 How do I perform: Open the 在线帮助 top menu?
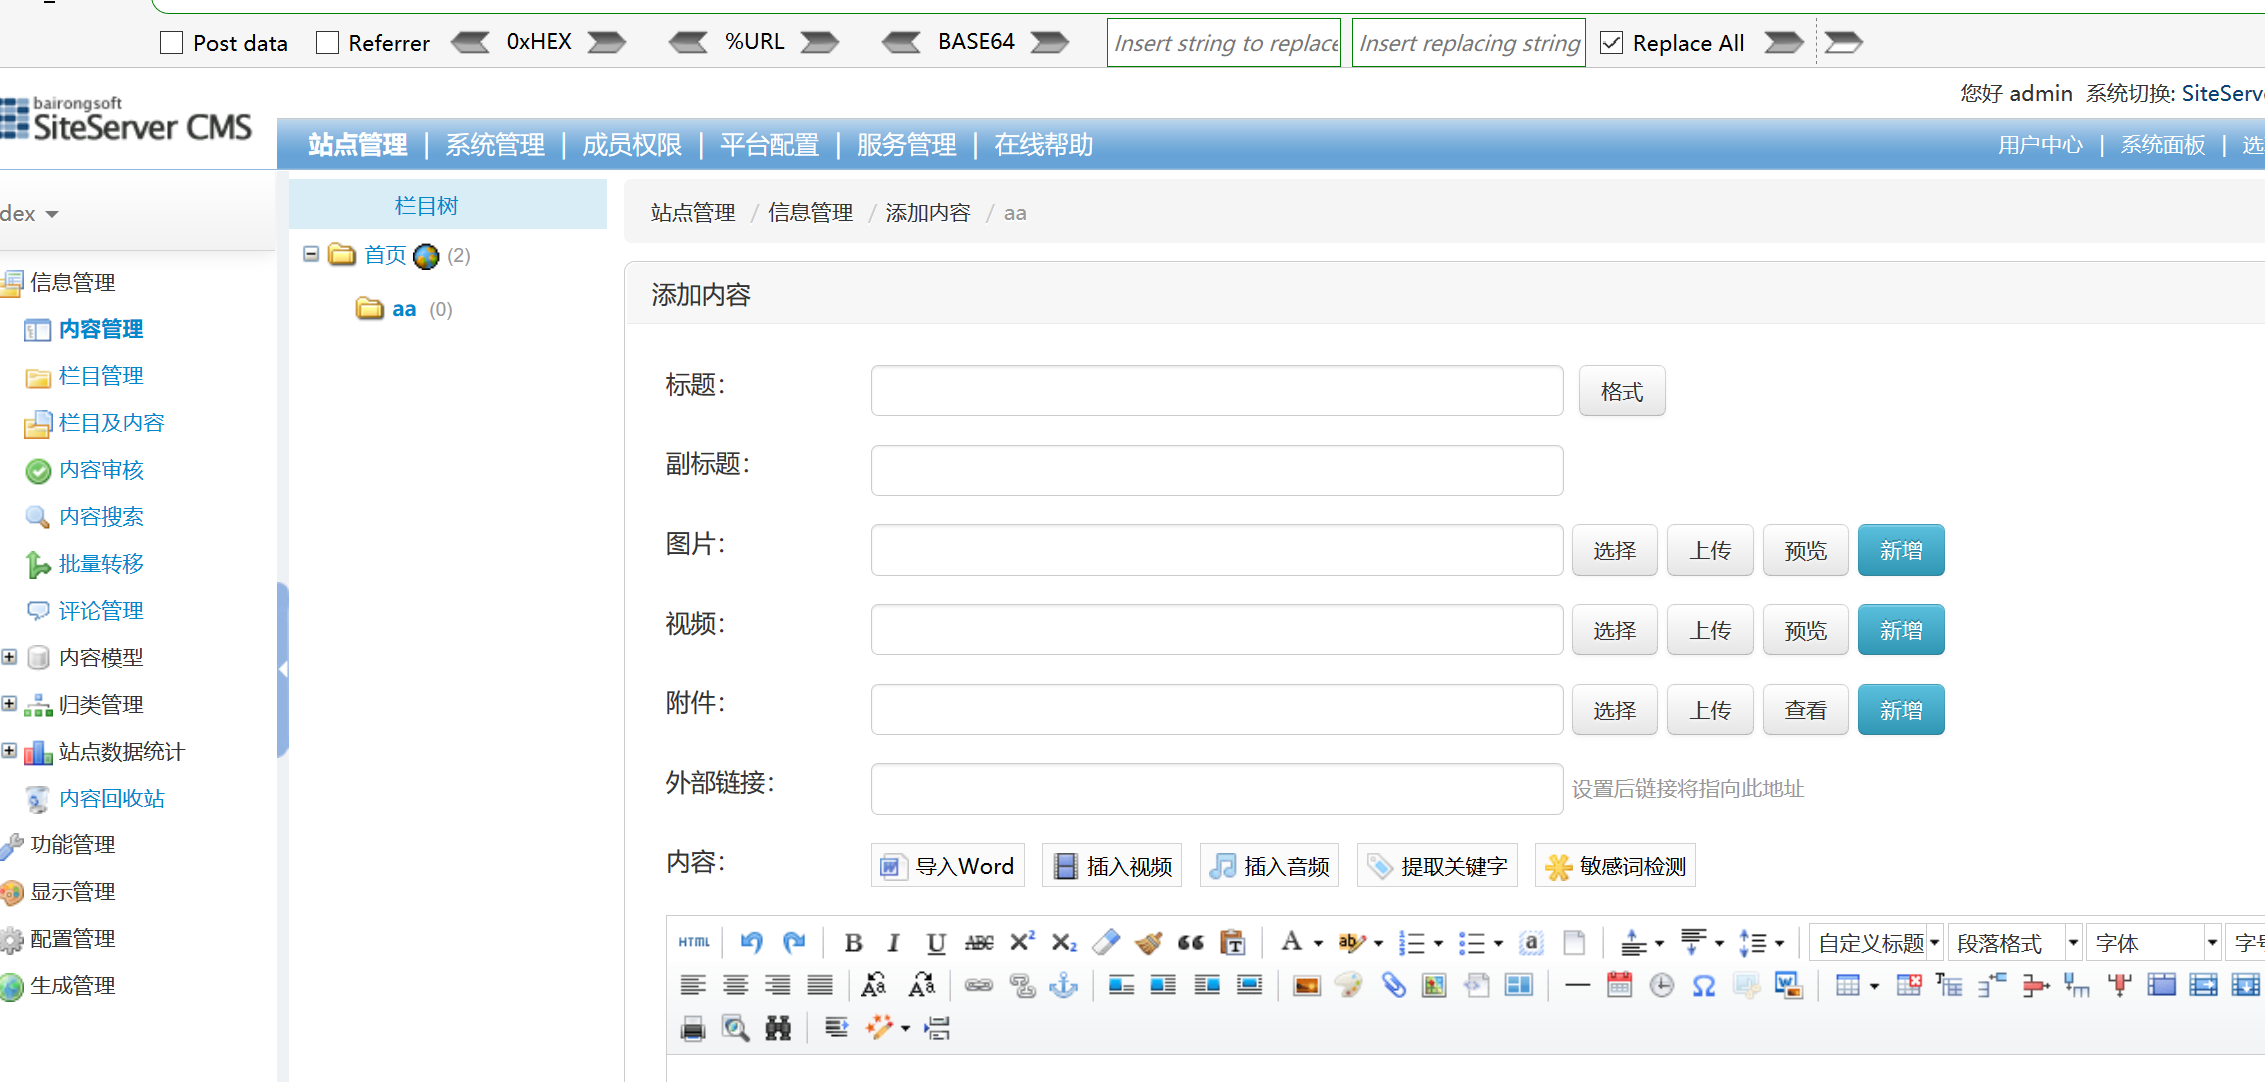point(1043,145)
